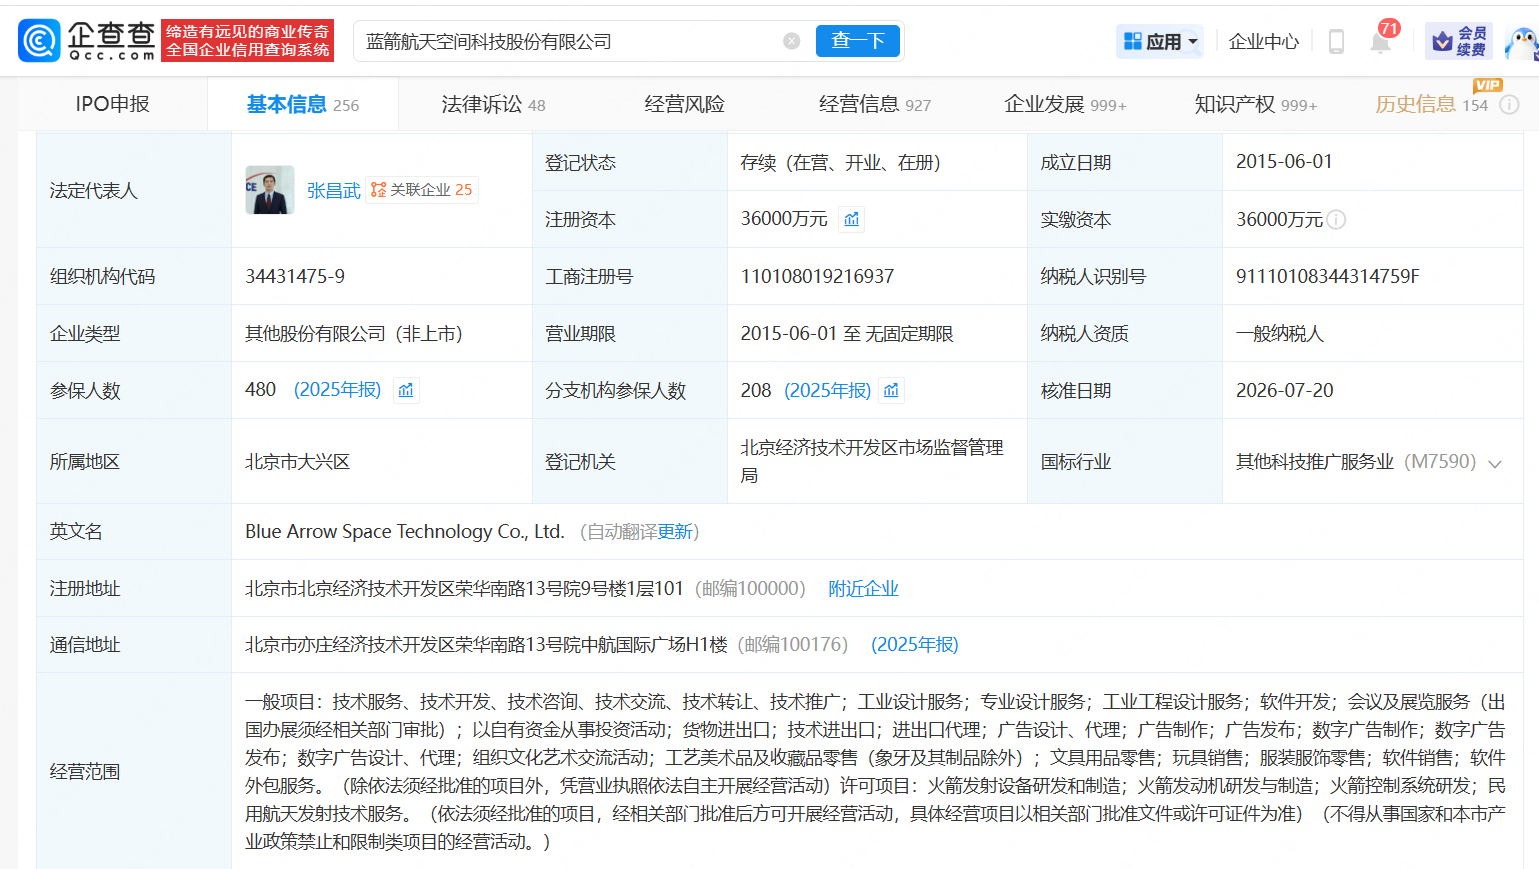Click the 纳税人资质 value 一般纳税人
The width and height of the screenshot is (1539, 869).
tap(1279, 333)
